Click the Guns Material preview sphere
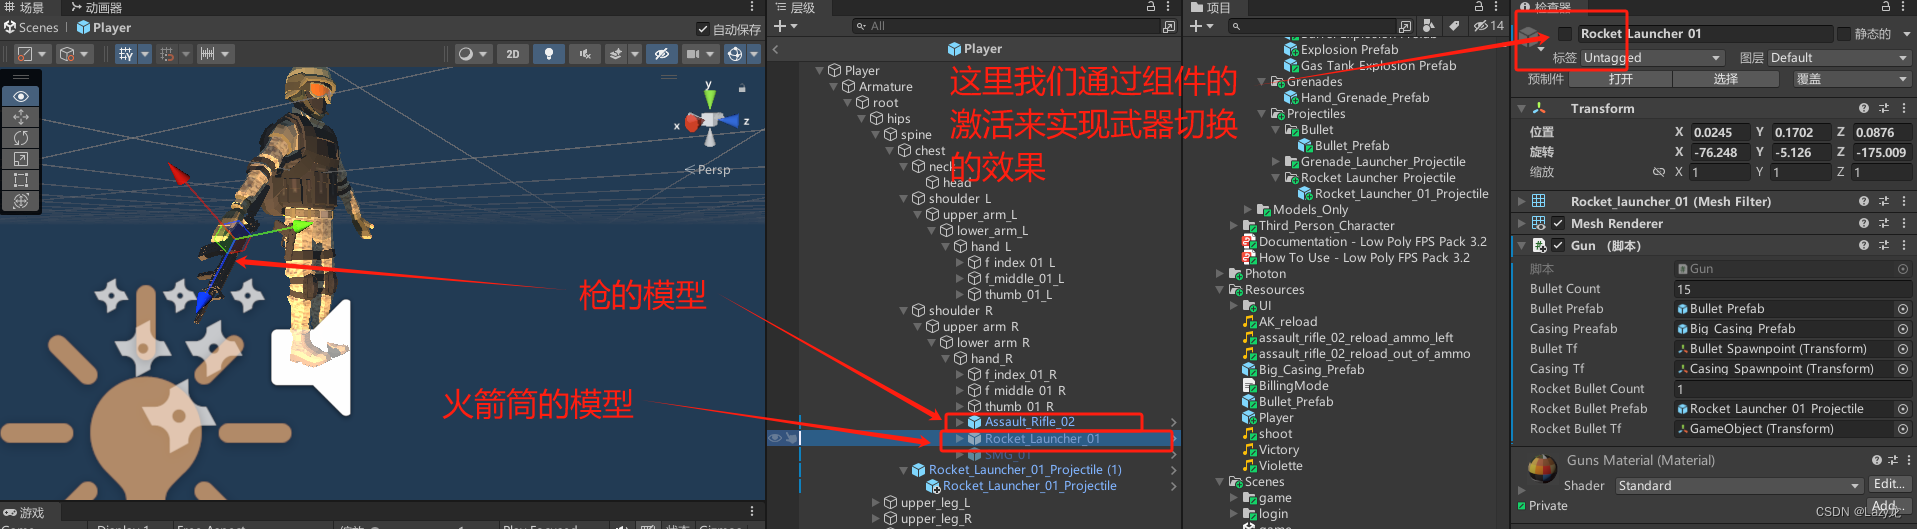1917x529 pixels. [1542, 467]
